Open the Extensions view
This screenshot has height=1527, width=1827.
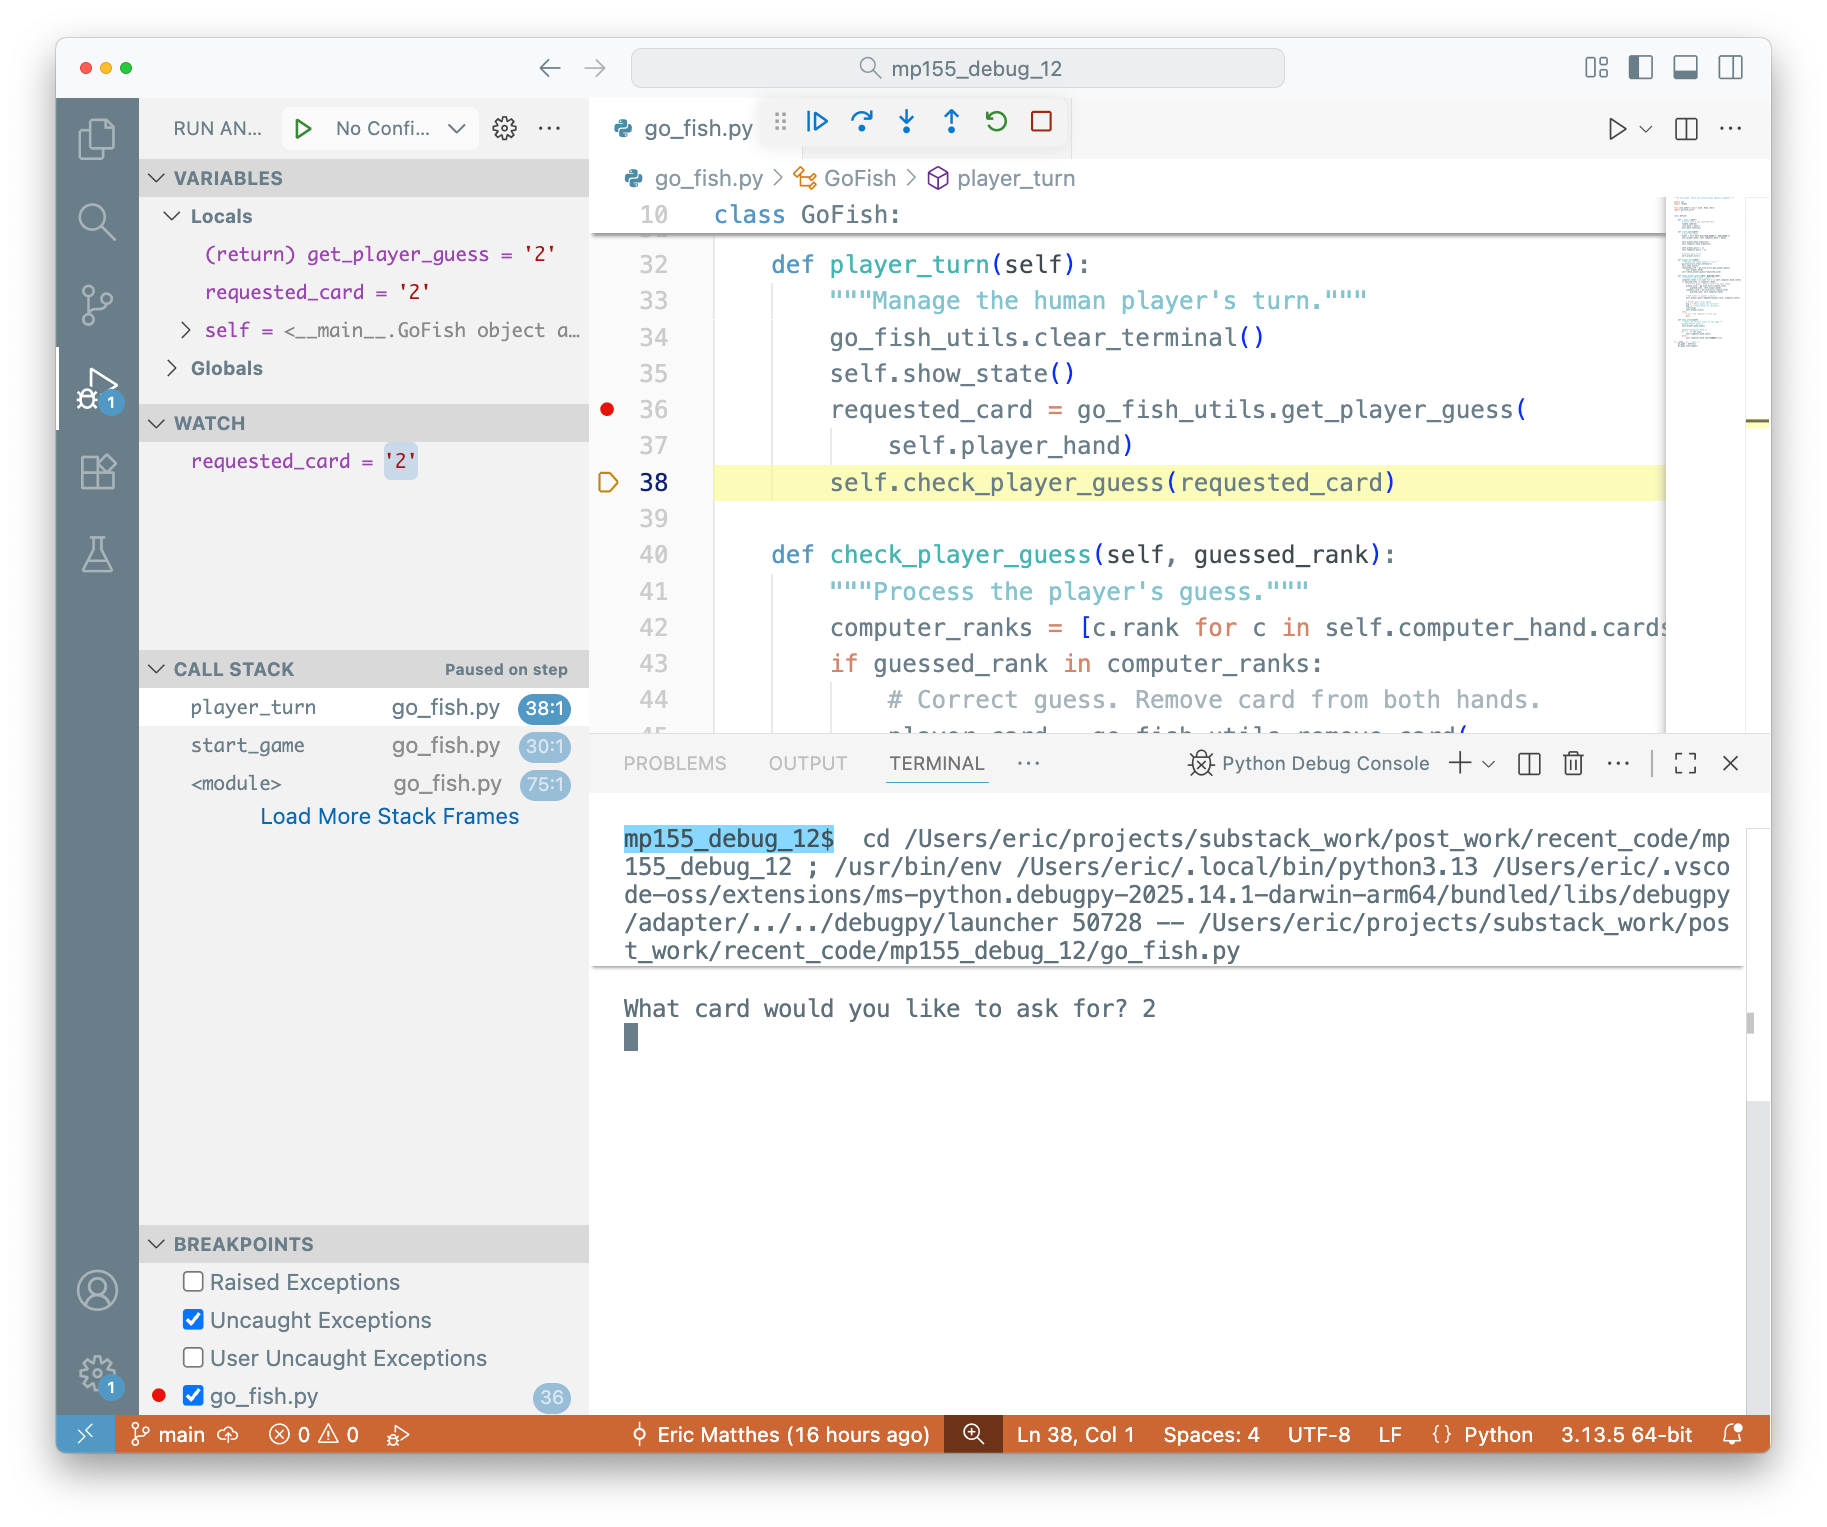96,471
